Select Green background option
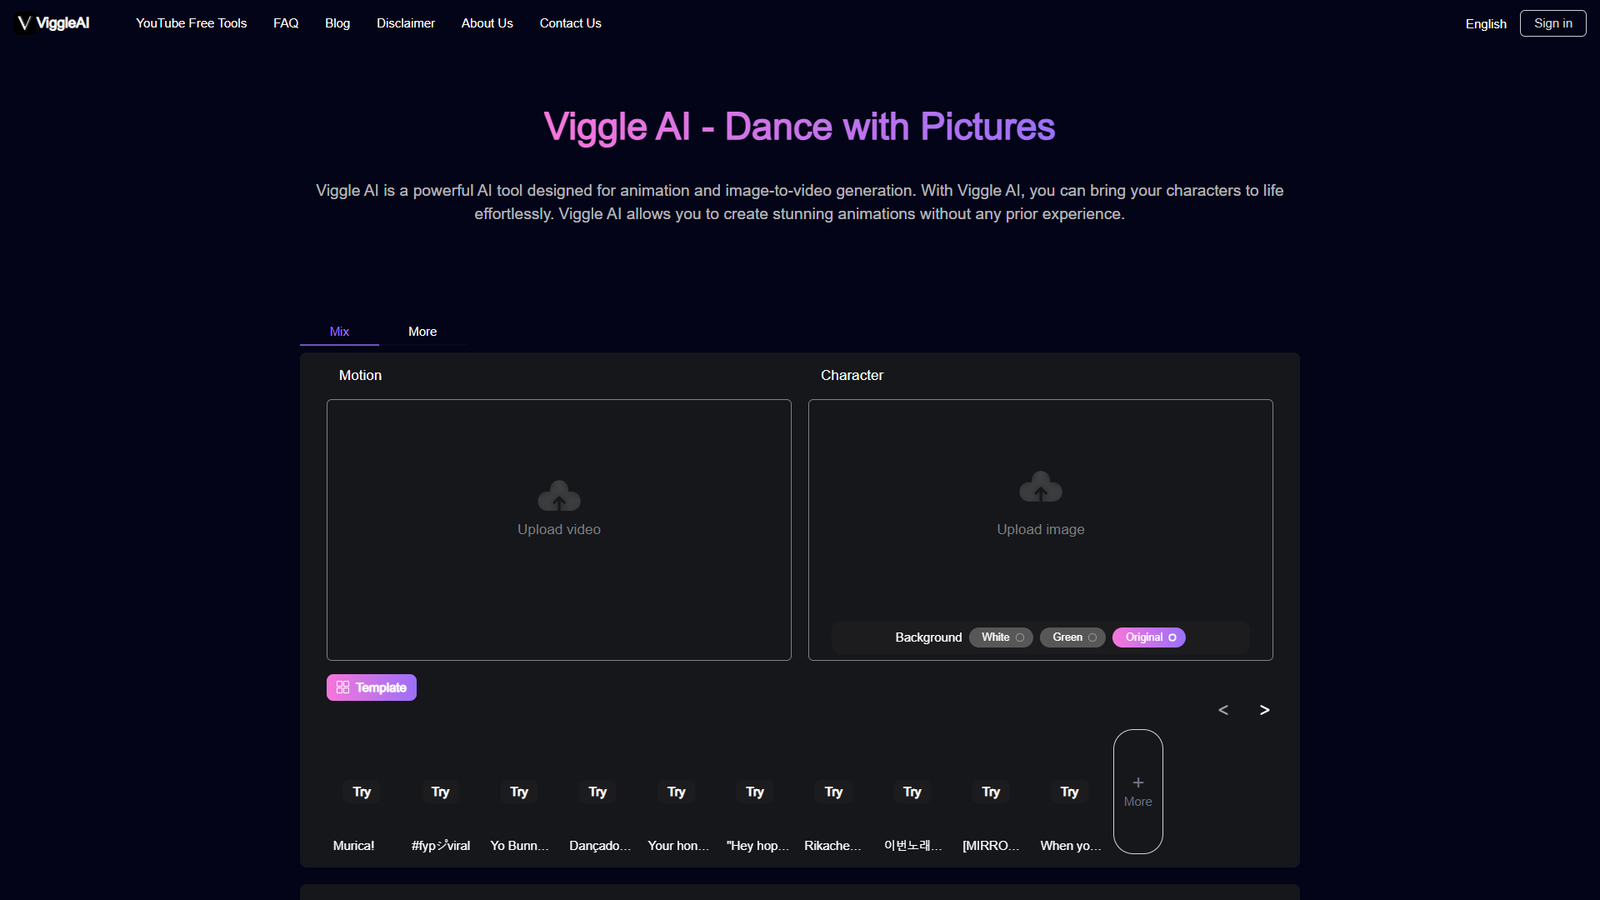 1073,637
